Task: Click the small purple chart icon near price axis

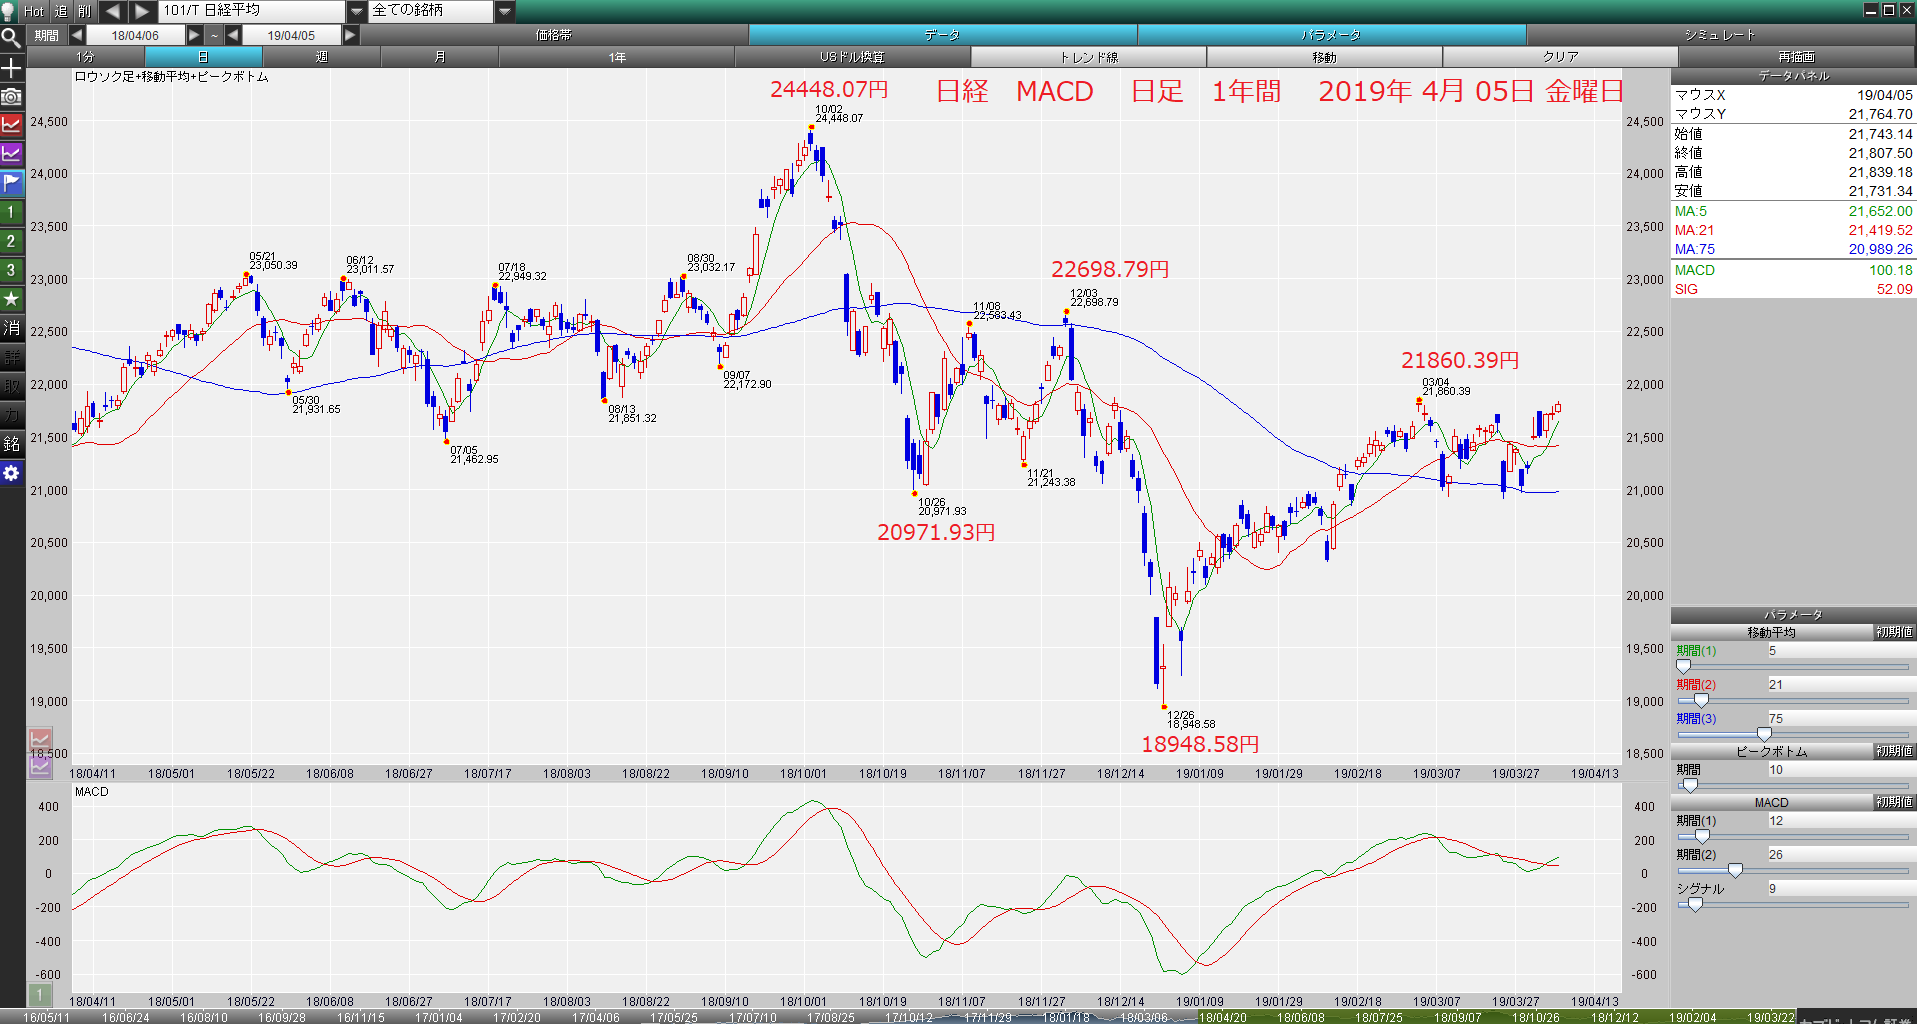Action: coord(40,767)
